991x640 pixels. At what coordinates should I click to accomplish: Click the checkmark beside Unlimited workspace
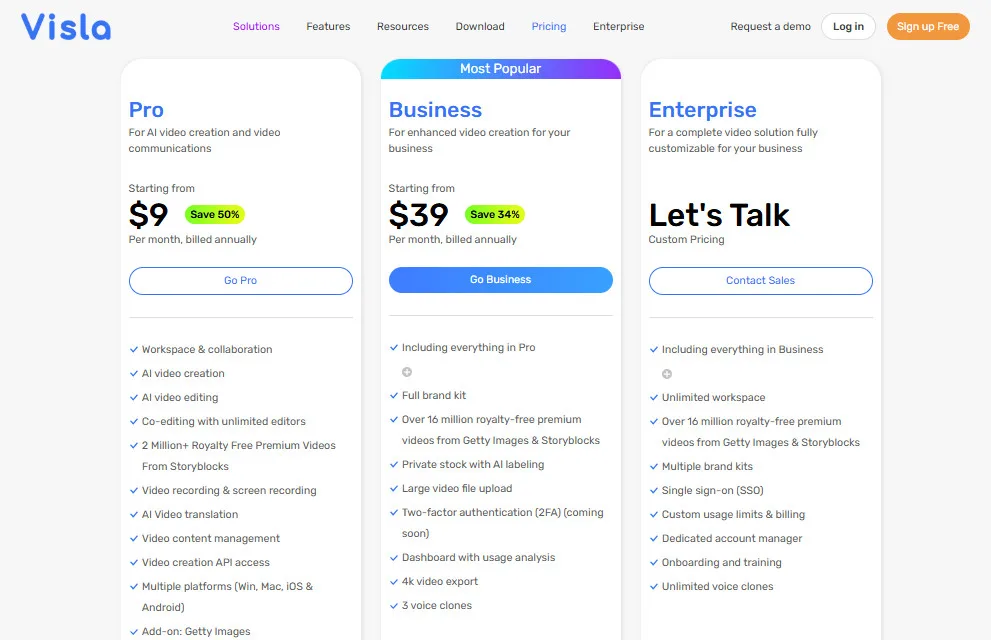point(653,397)
